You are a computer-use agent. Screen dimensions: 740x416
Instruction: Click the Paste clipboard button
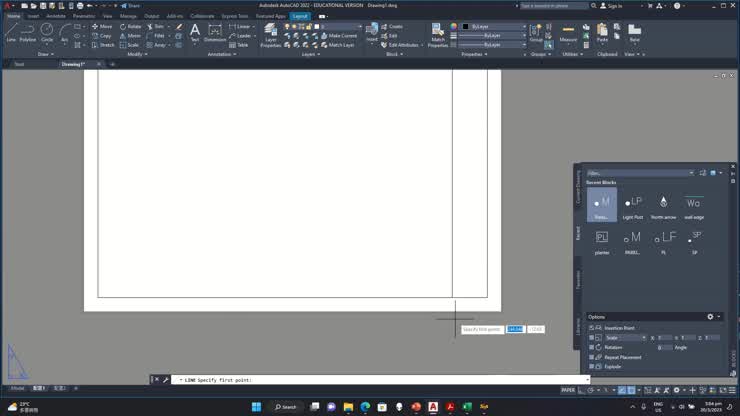click(602, 33)
